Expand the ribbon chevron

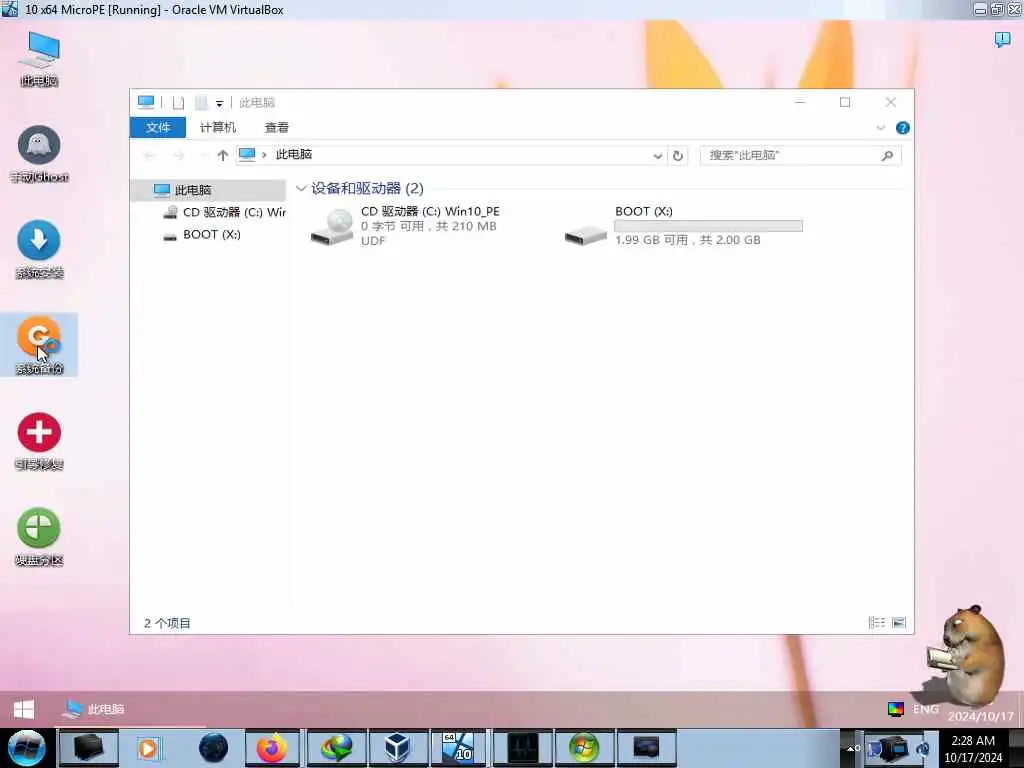[880, 128]
